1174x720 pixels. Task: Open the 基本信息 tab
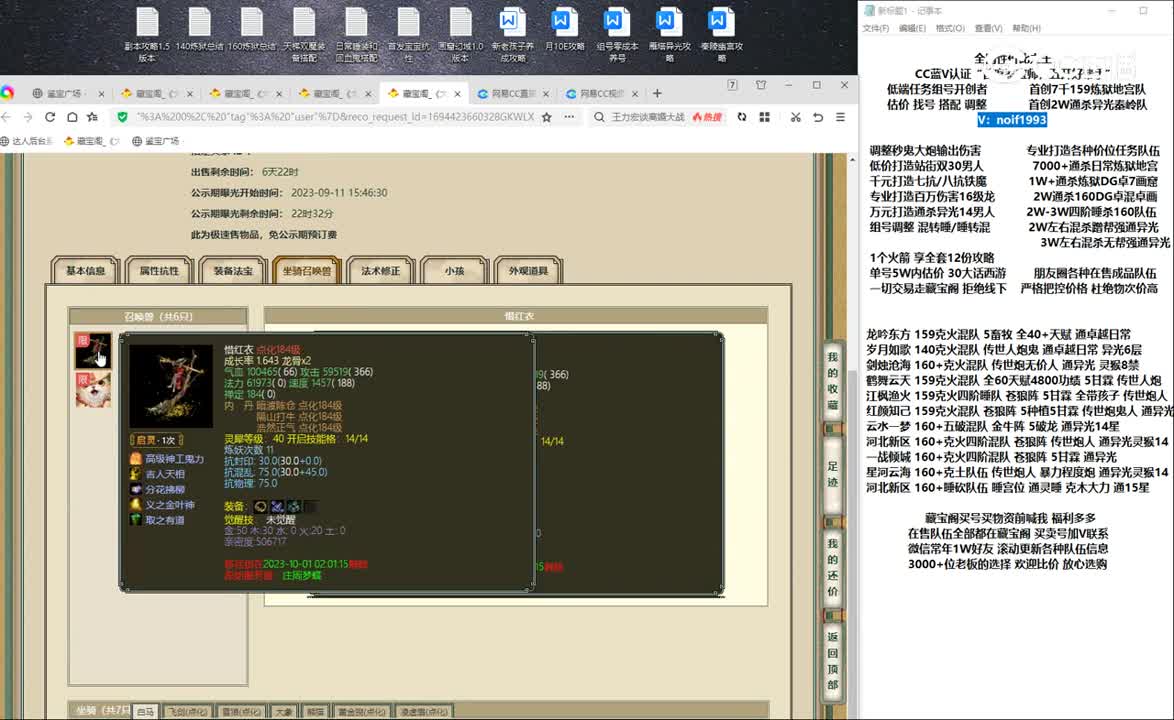click(x=85, y=271)
